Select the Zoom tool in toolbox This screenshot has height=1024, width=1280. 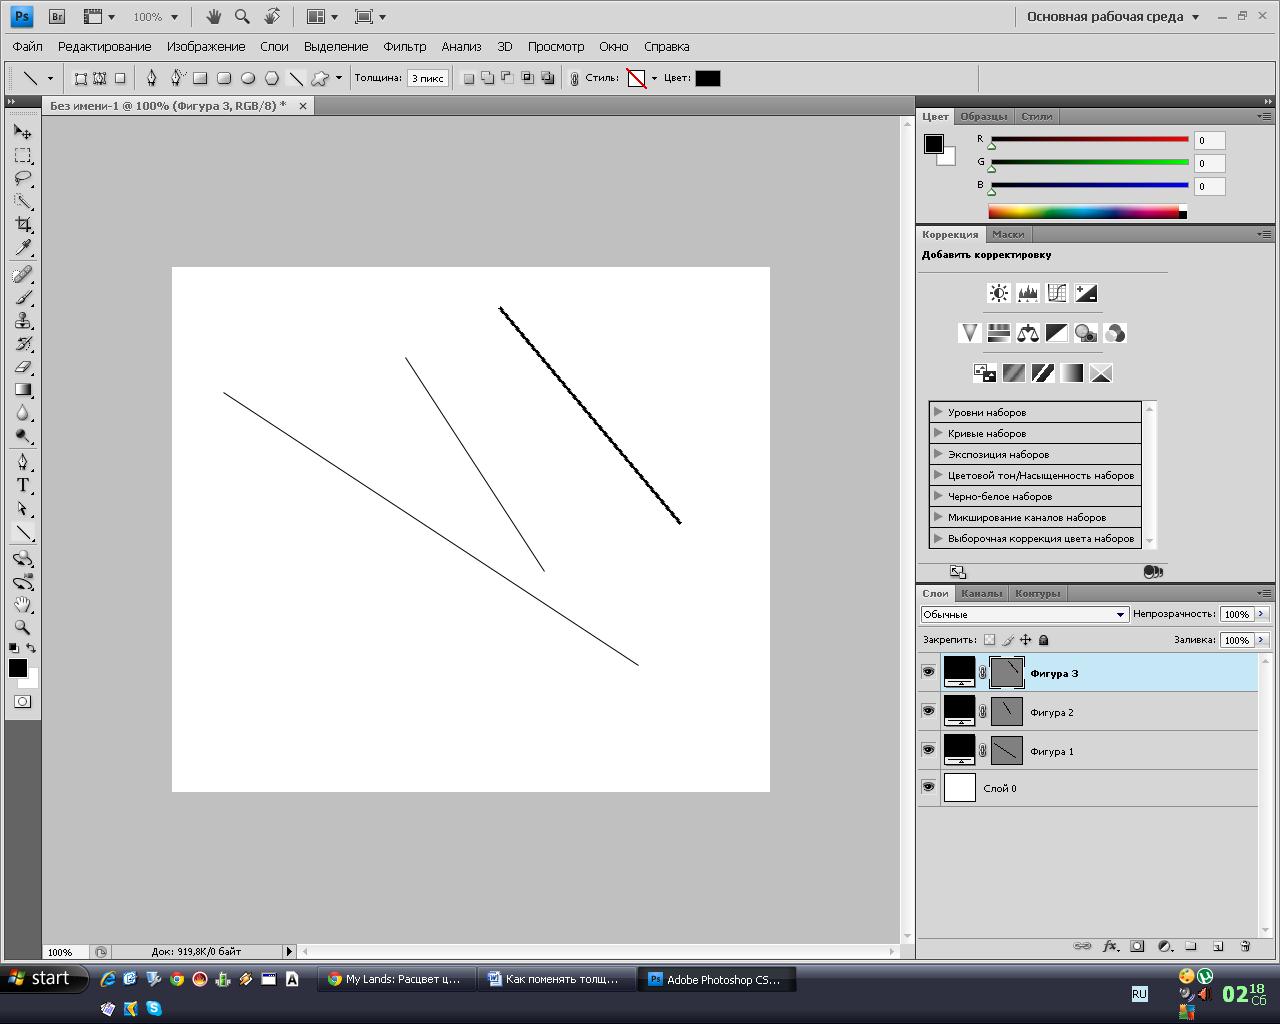[22, 627]
